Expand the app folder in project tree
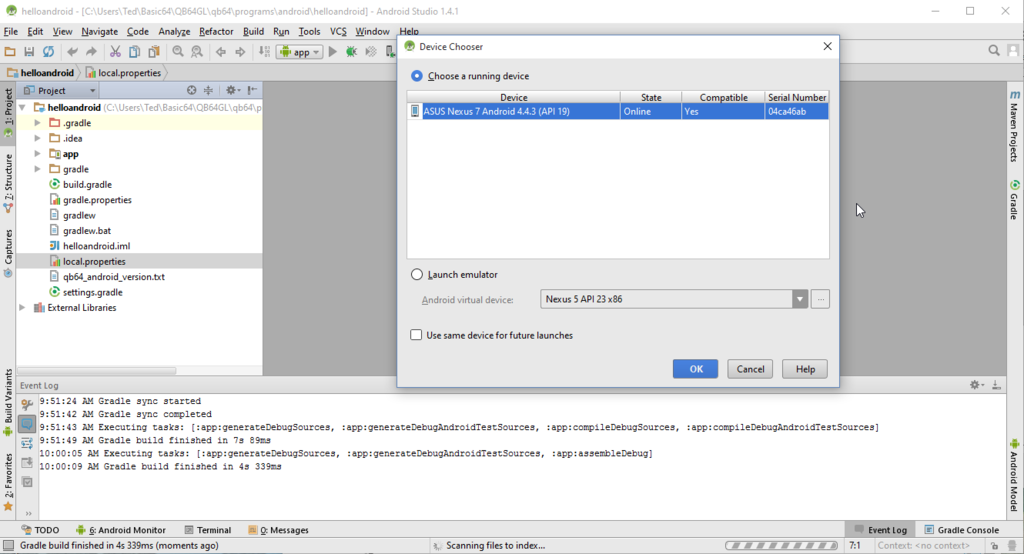 (38, 154)
